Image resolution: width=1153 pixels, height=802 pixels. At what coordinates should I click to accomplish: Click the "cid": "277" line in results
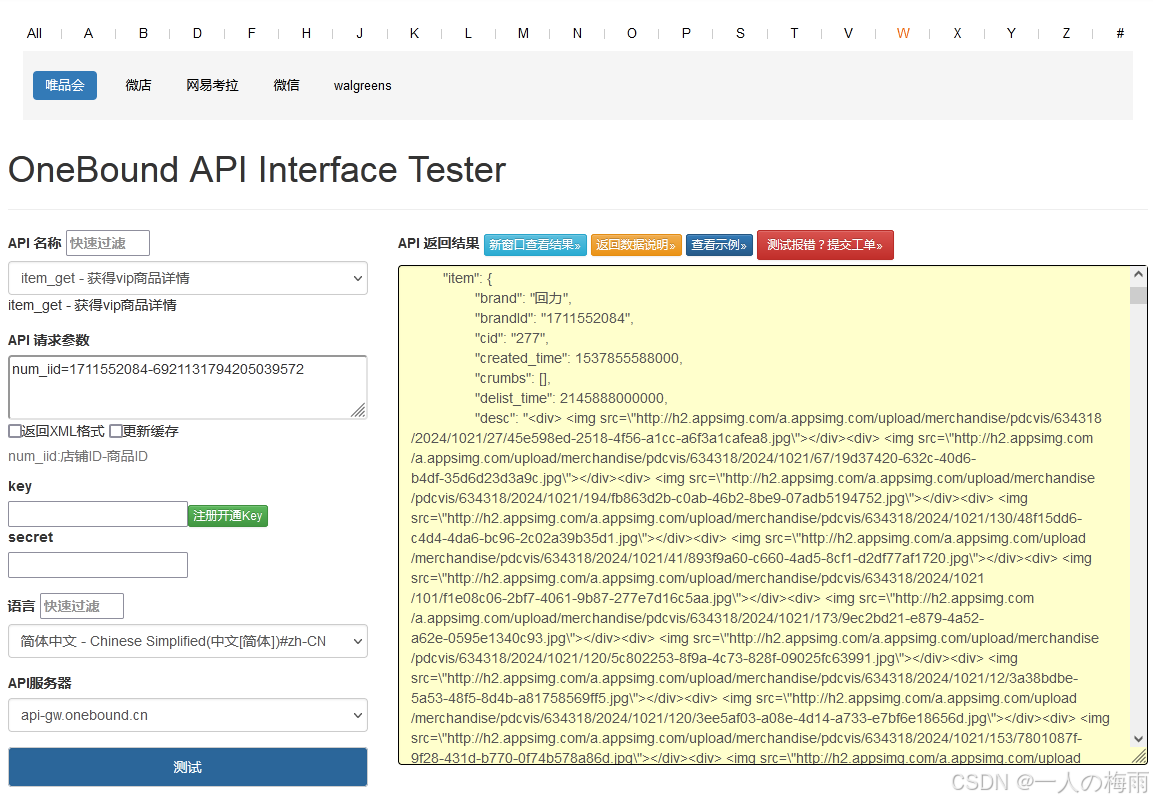[x=511, y=338]
